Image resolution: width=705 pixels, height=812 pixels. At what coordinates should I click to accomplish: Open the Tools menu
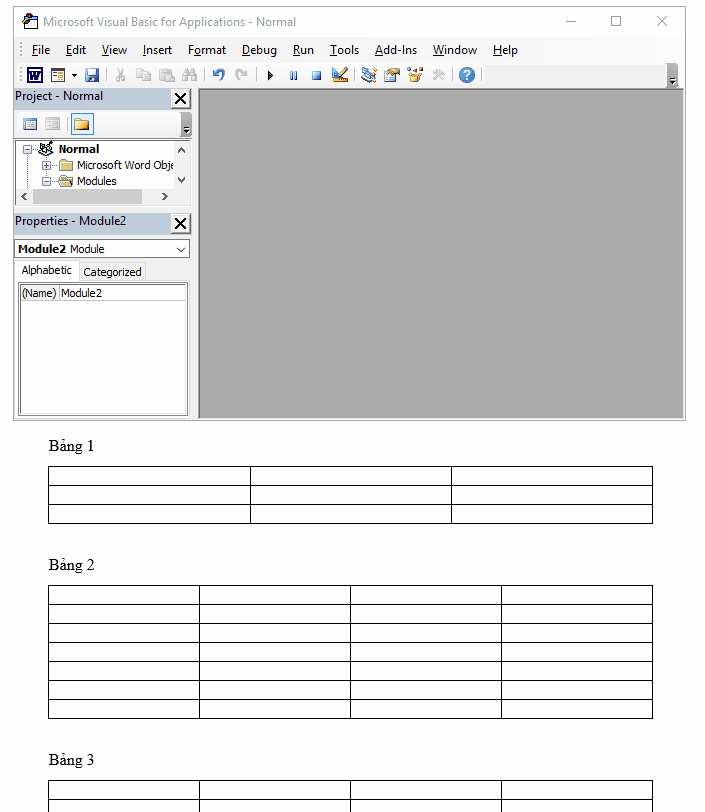[x=344, y=50]
